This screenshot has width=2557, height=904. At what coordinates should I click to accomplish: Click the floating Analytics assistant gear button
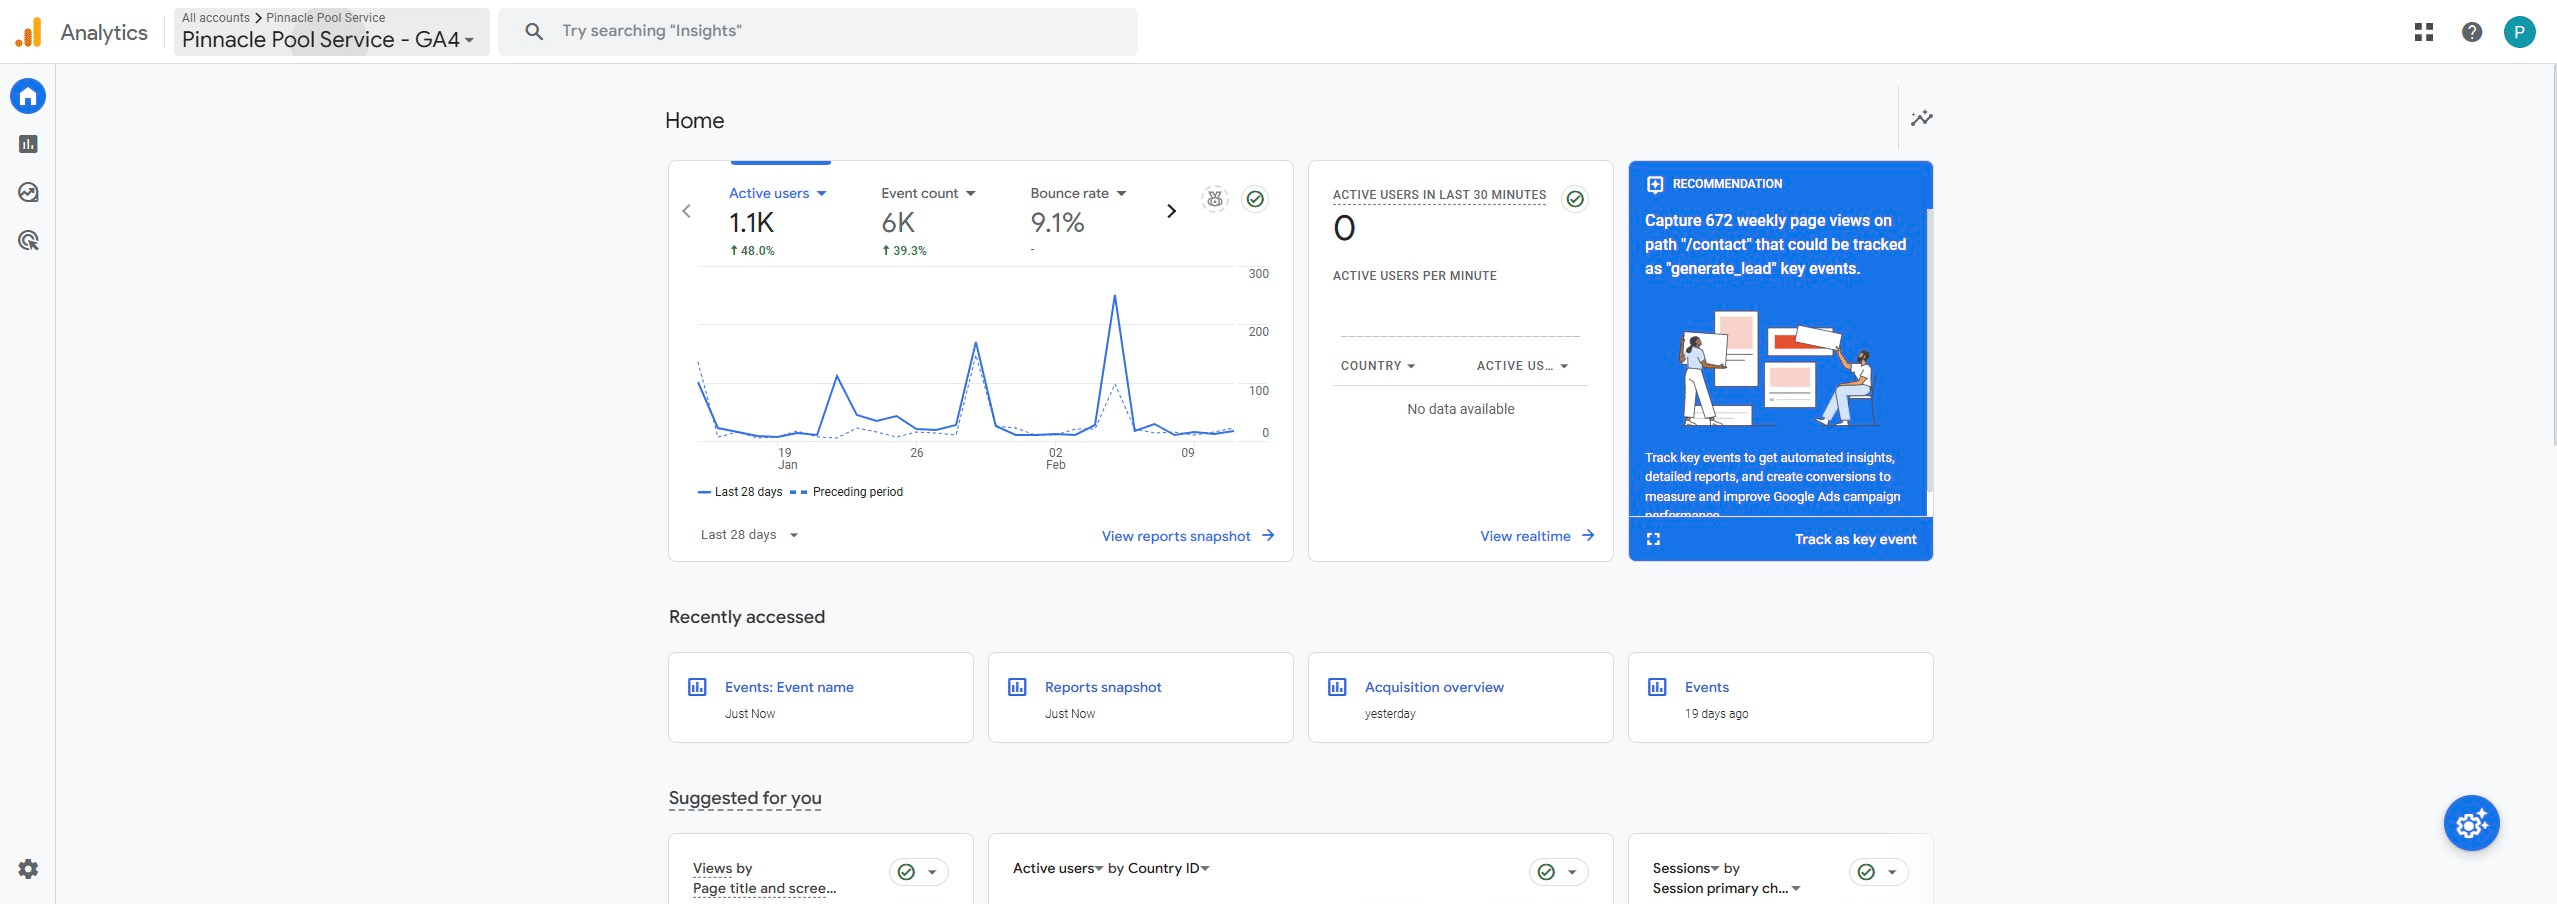[2471, 823]
